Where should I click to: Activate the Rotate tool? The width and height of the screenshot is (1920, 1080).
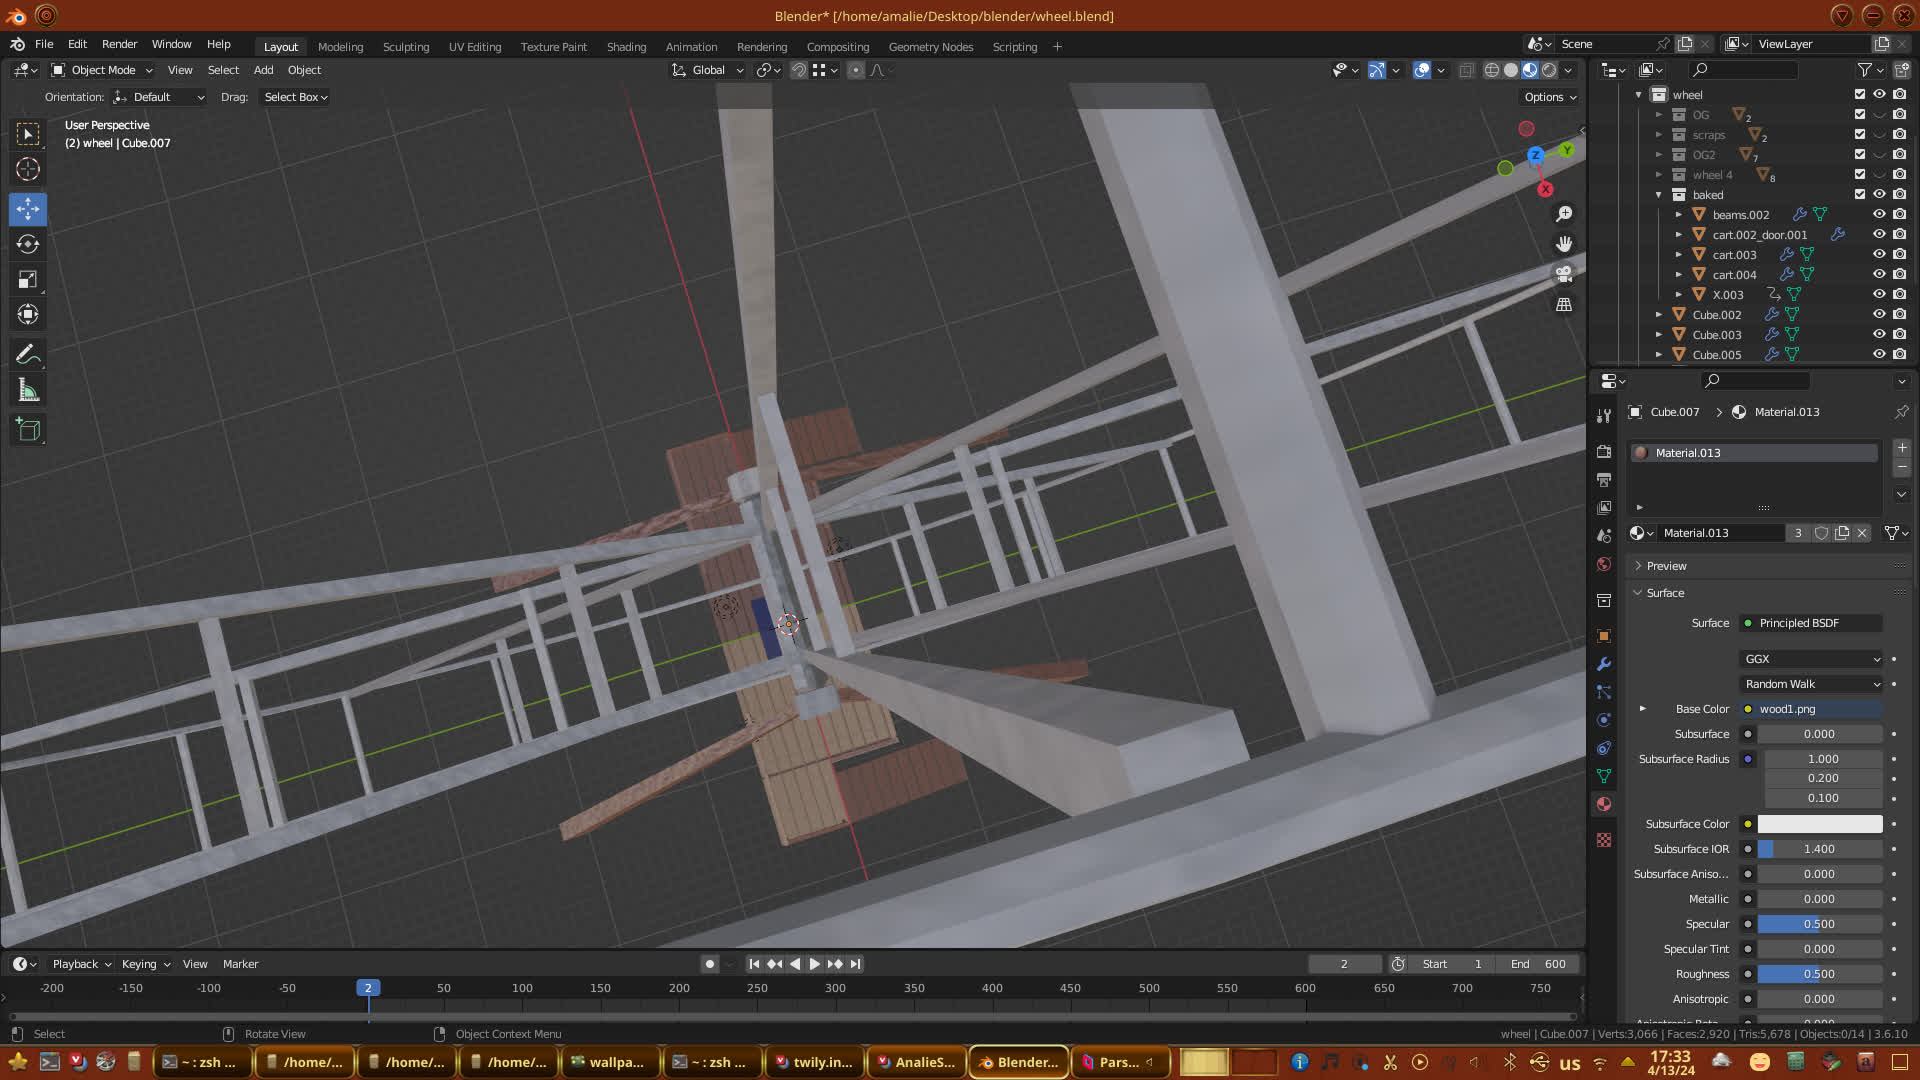pos(28,245)
